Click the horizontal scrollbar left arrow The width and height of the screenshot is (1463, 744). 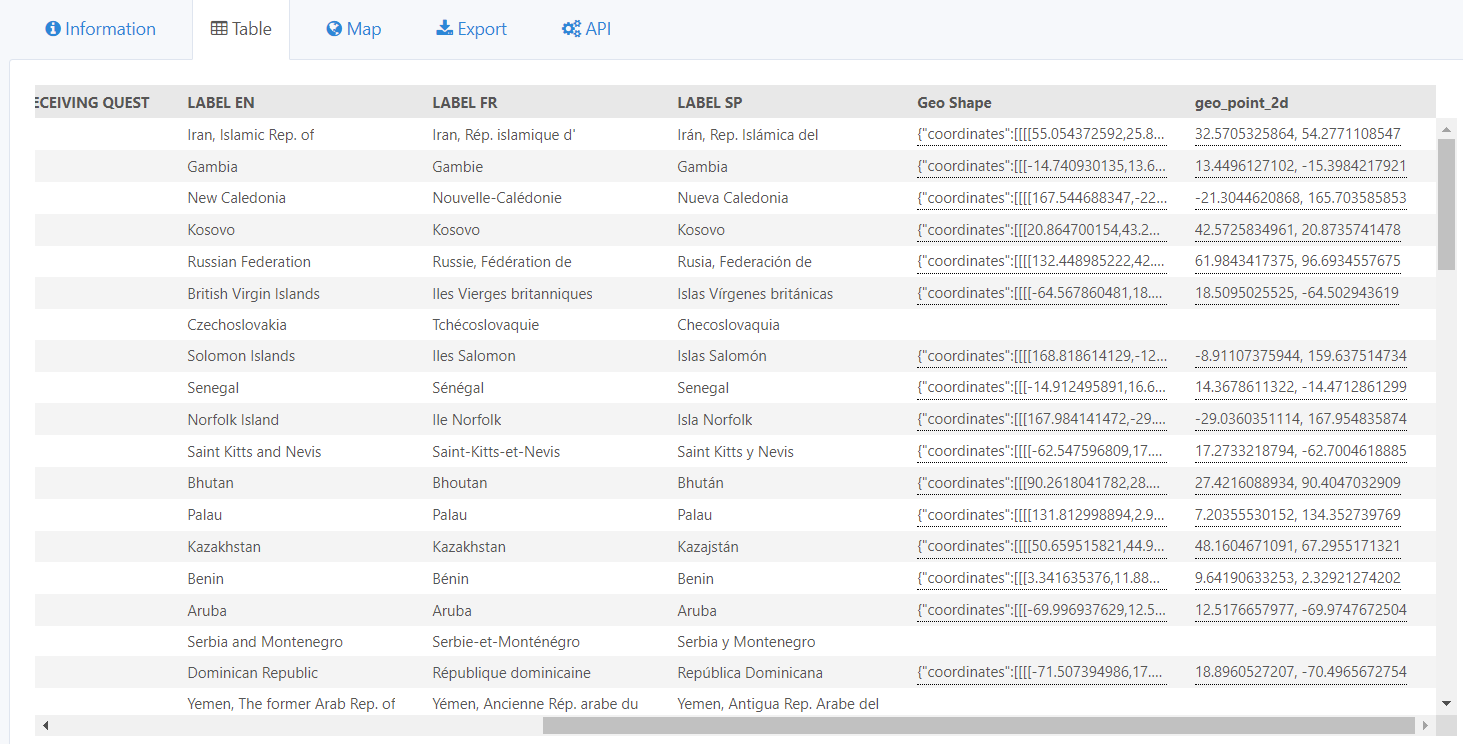(x=45, y=725)
